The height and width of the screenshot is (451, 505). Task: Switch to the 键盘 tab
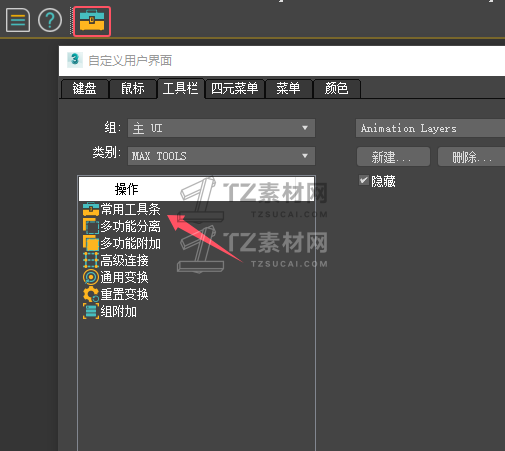85,89
